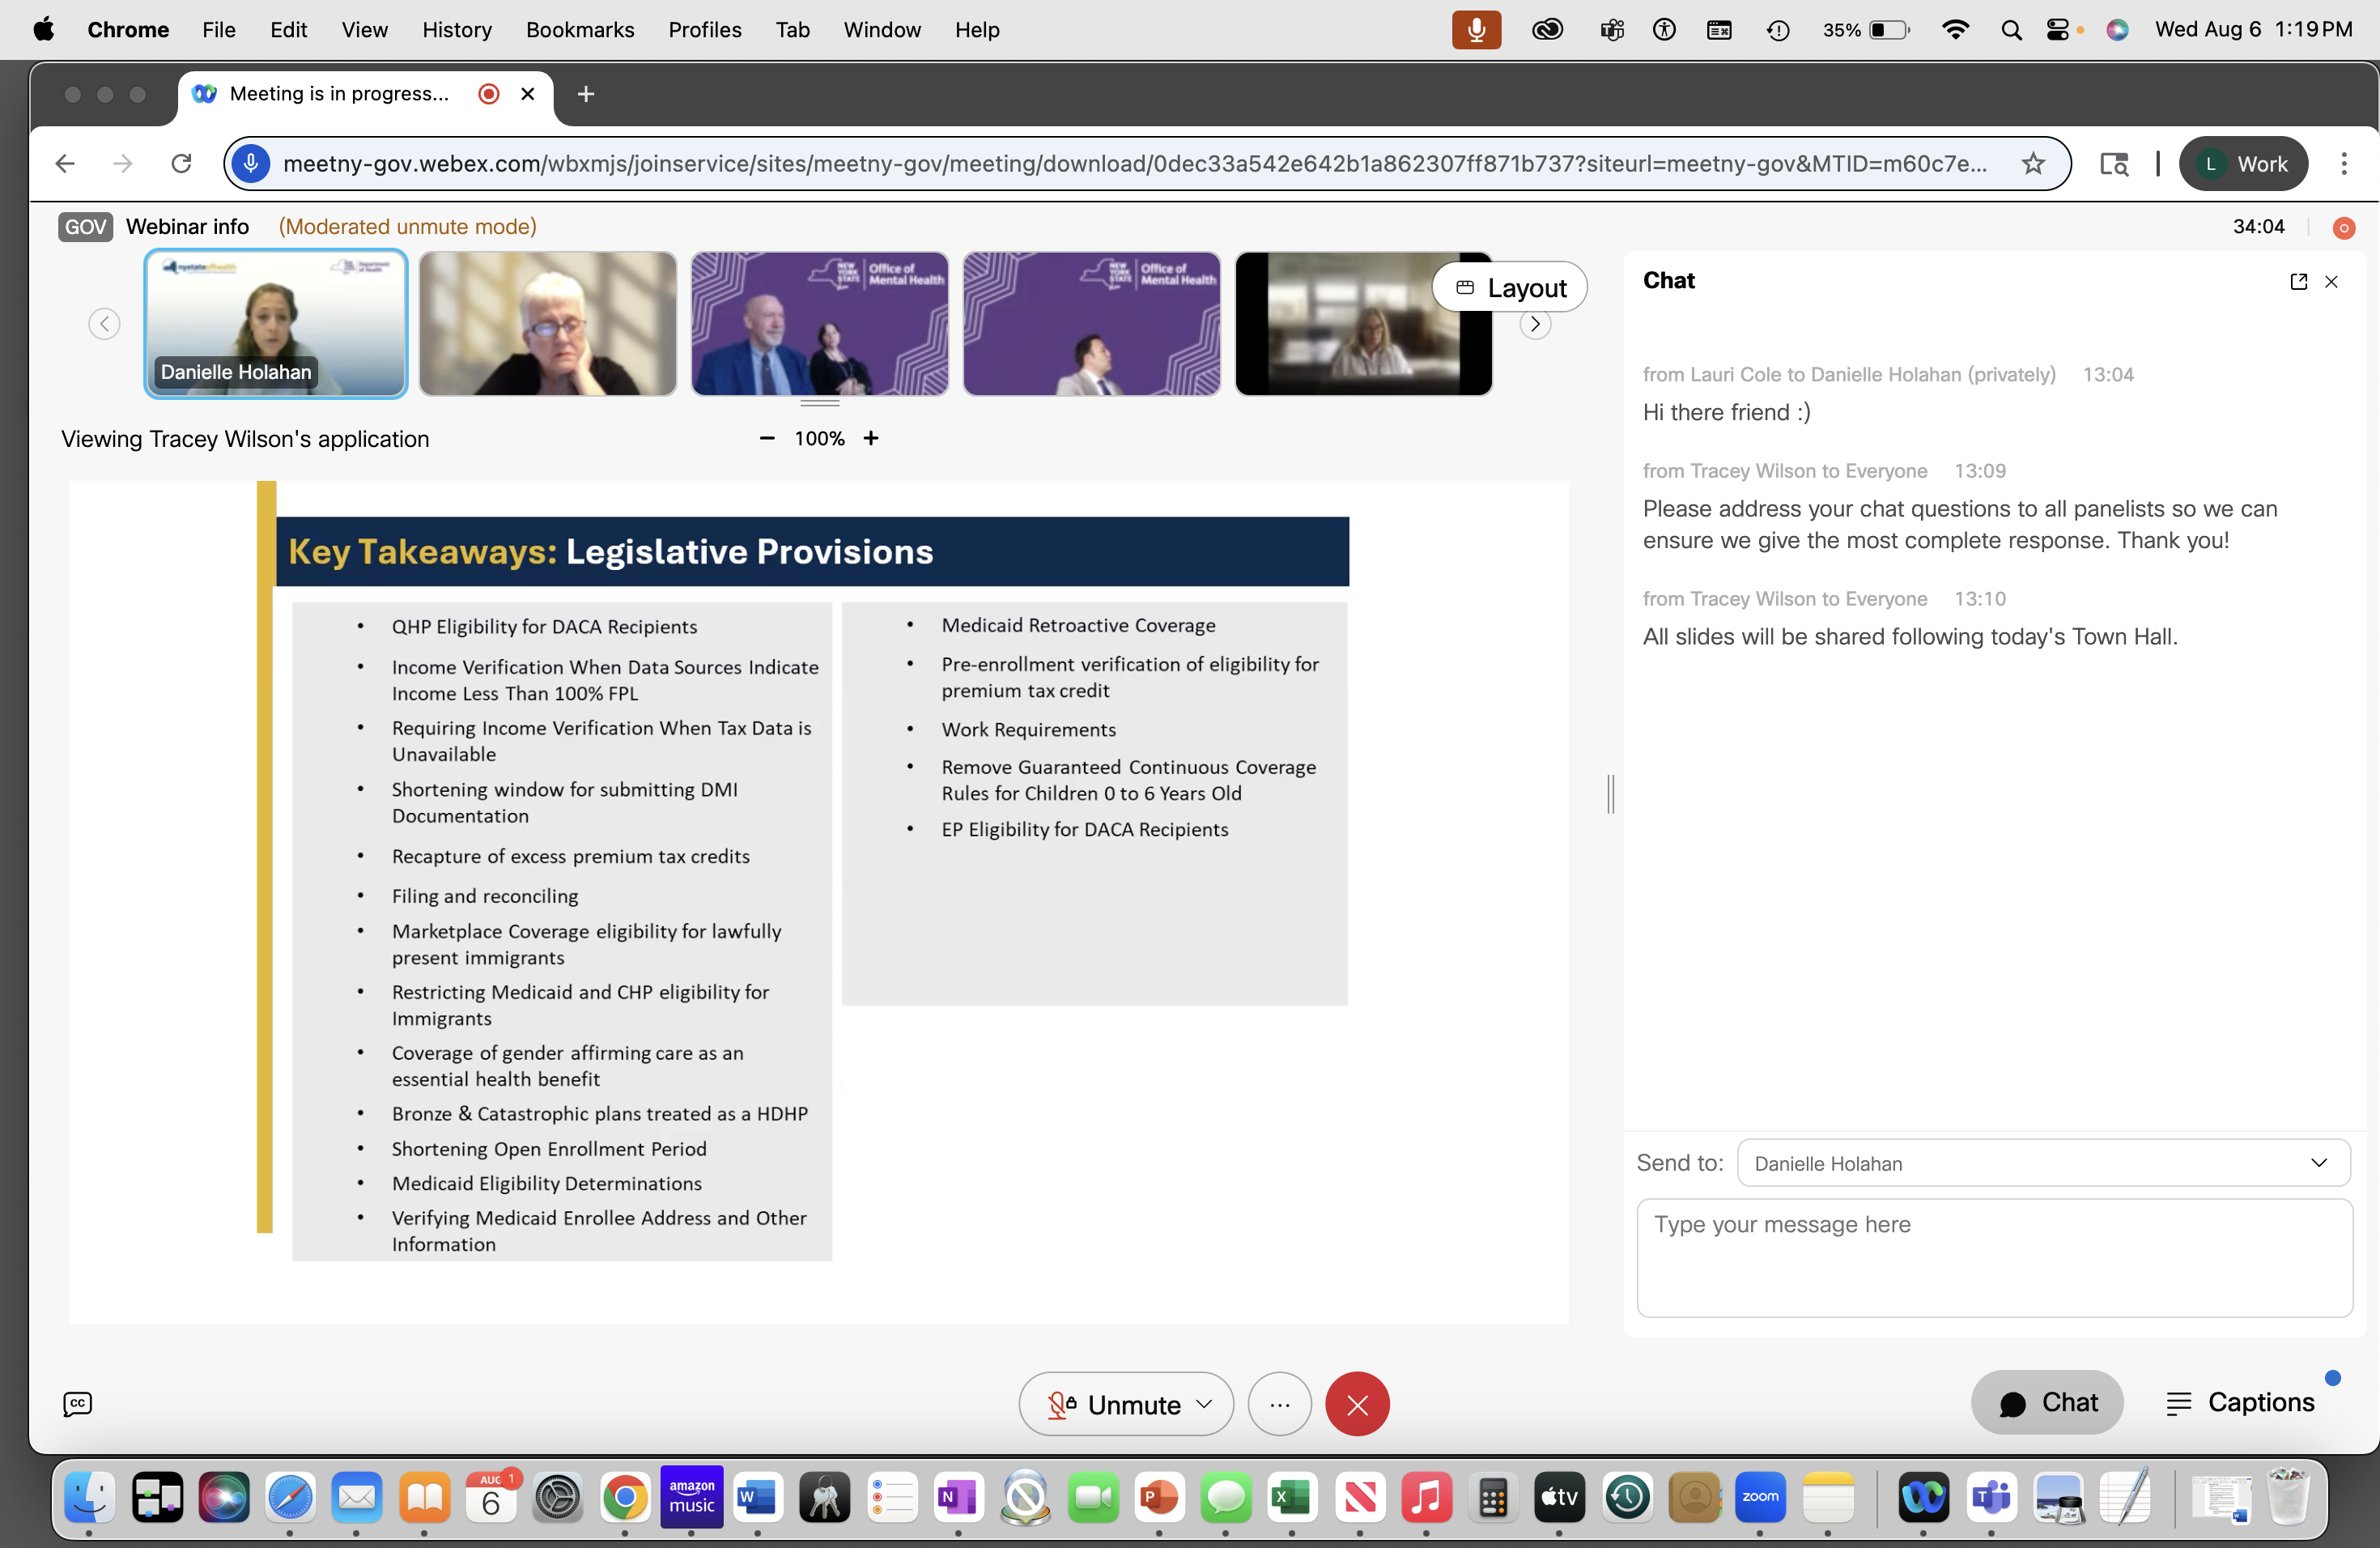Bookmark this page with the star icon
This screenshot has height=1548, width=2380.
pos(2032,163)
